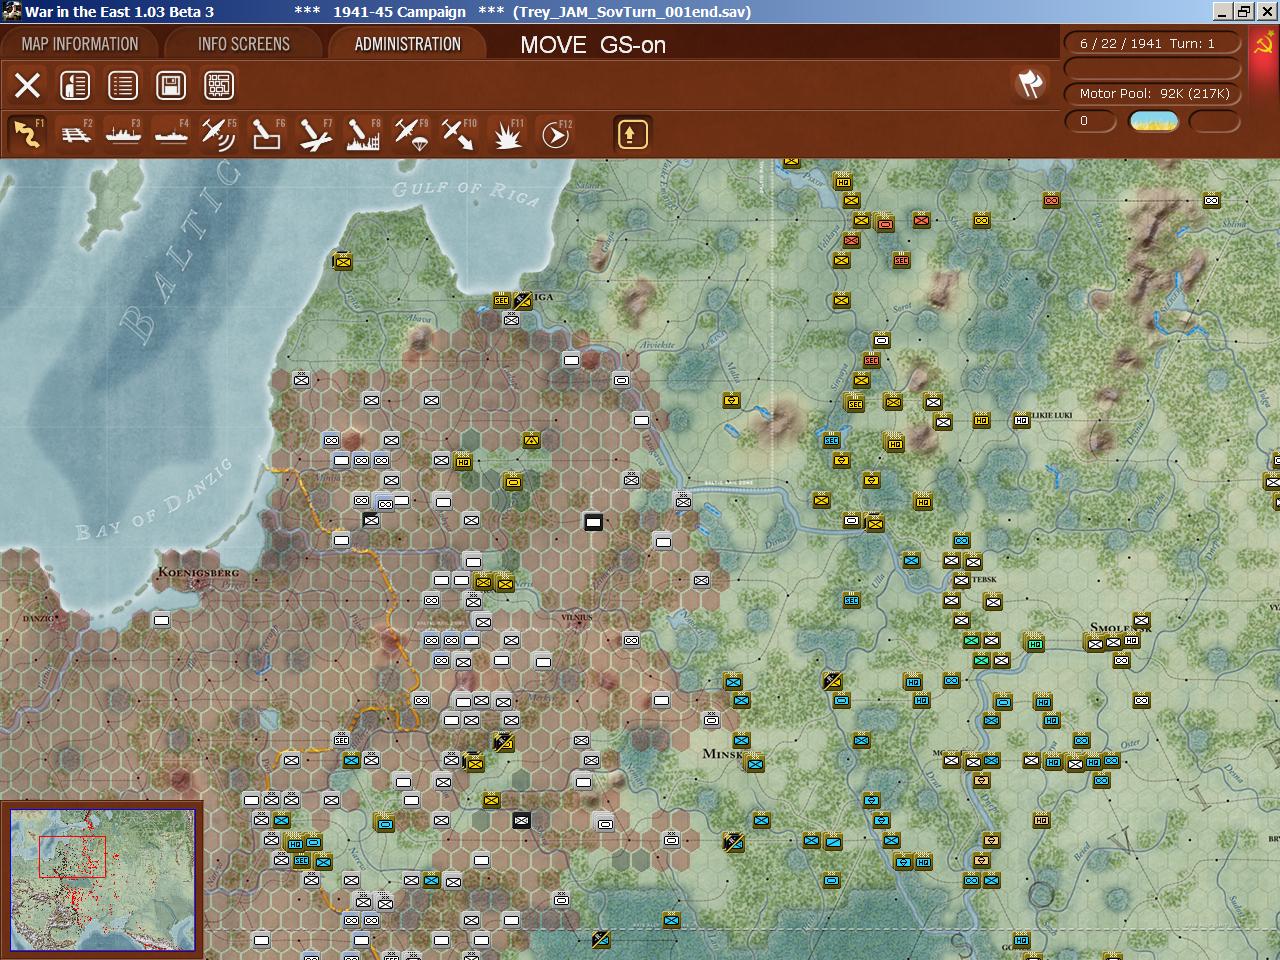Restore the game window using the title bar restore button
Image resolution: width=1280 pixels, height=960 pixels.
tap(1244, 11)
